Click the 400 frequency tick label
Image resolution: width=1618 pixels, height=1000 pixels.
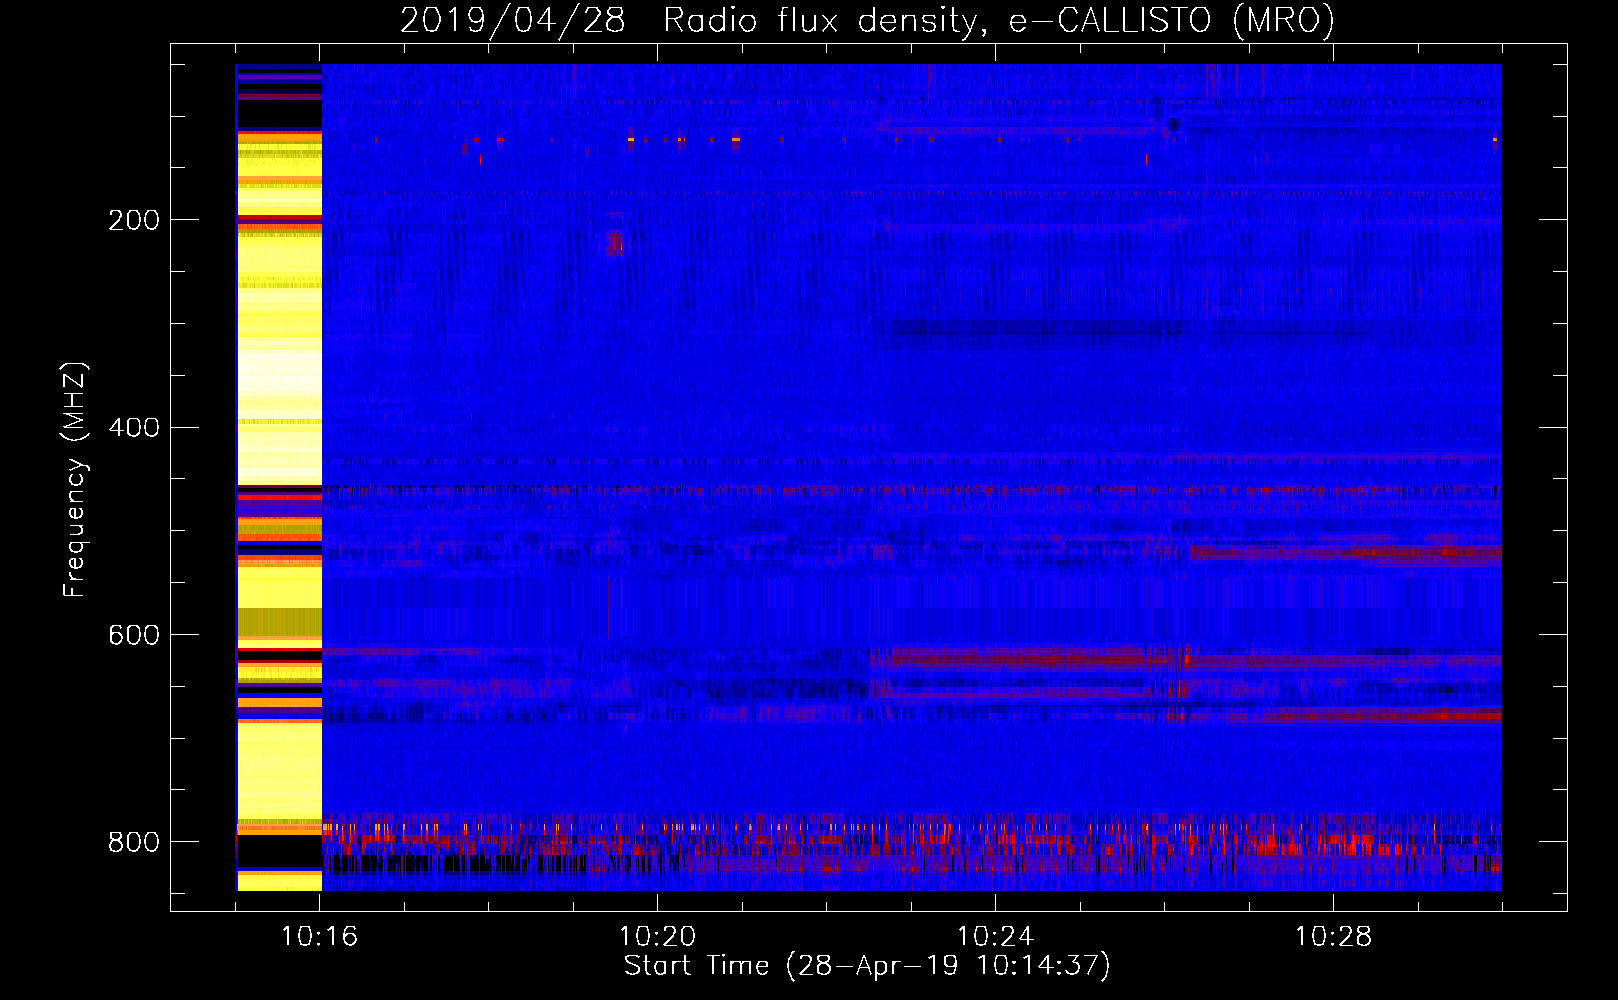134,428
